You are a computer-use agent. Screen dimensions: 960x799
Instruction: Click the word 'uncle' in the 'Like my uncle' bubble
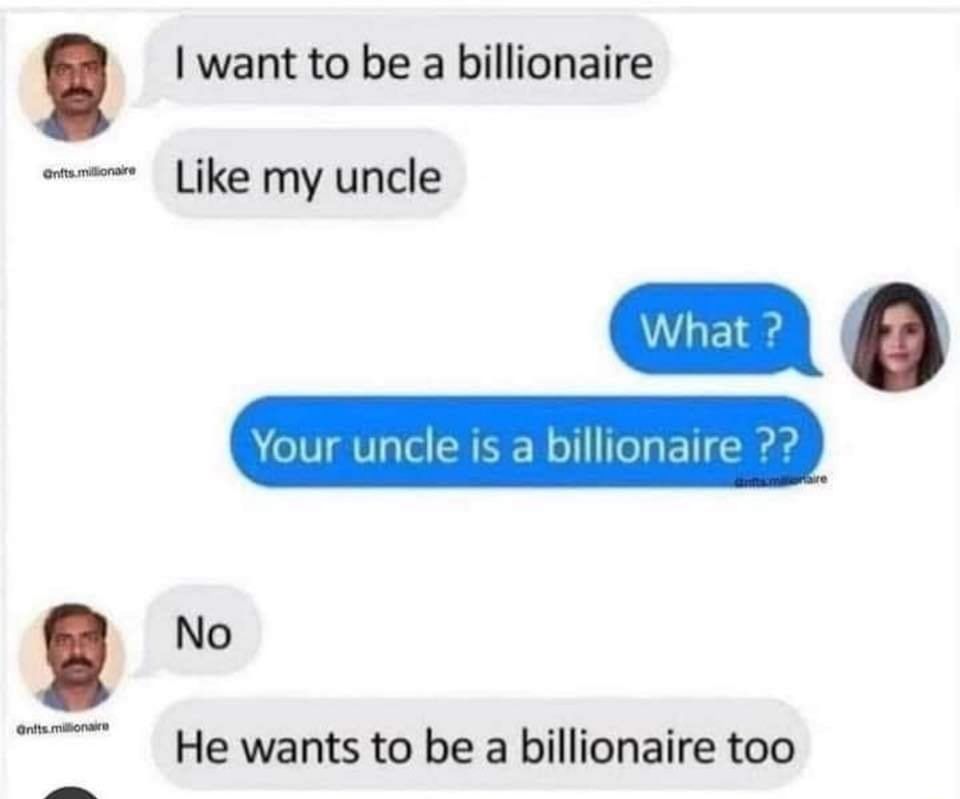pos(389,177)
